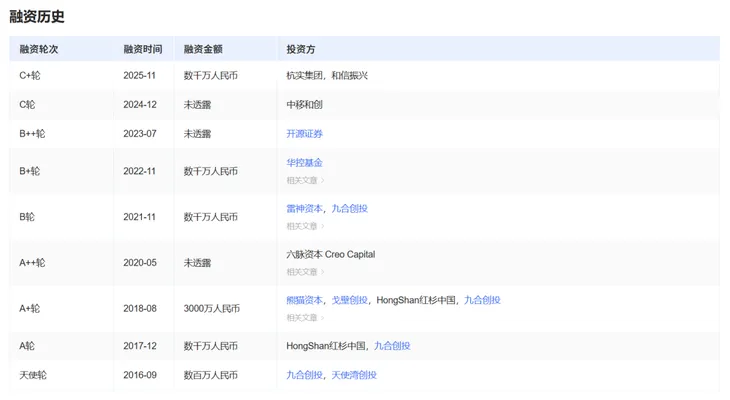Open the 天使湾创投 investor link
This screenshot has height=400, width=730.
point(354,375)
